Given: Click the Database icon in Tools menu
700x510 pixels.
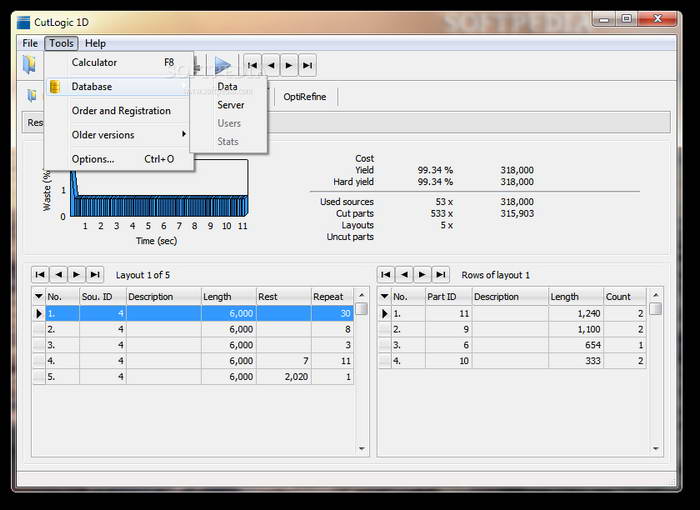Looking at the screenshot, I should click(x=55, y=87).
